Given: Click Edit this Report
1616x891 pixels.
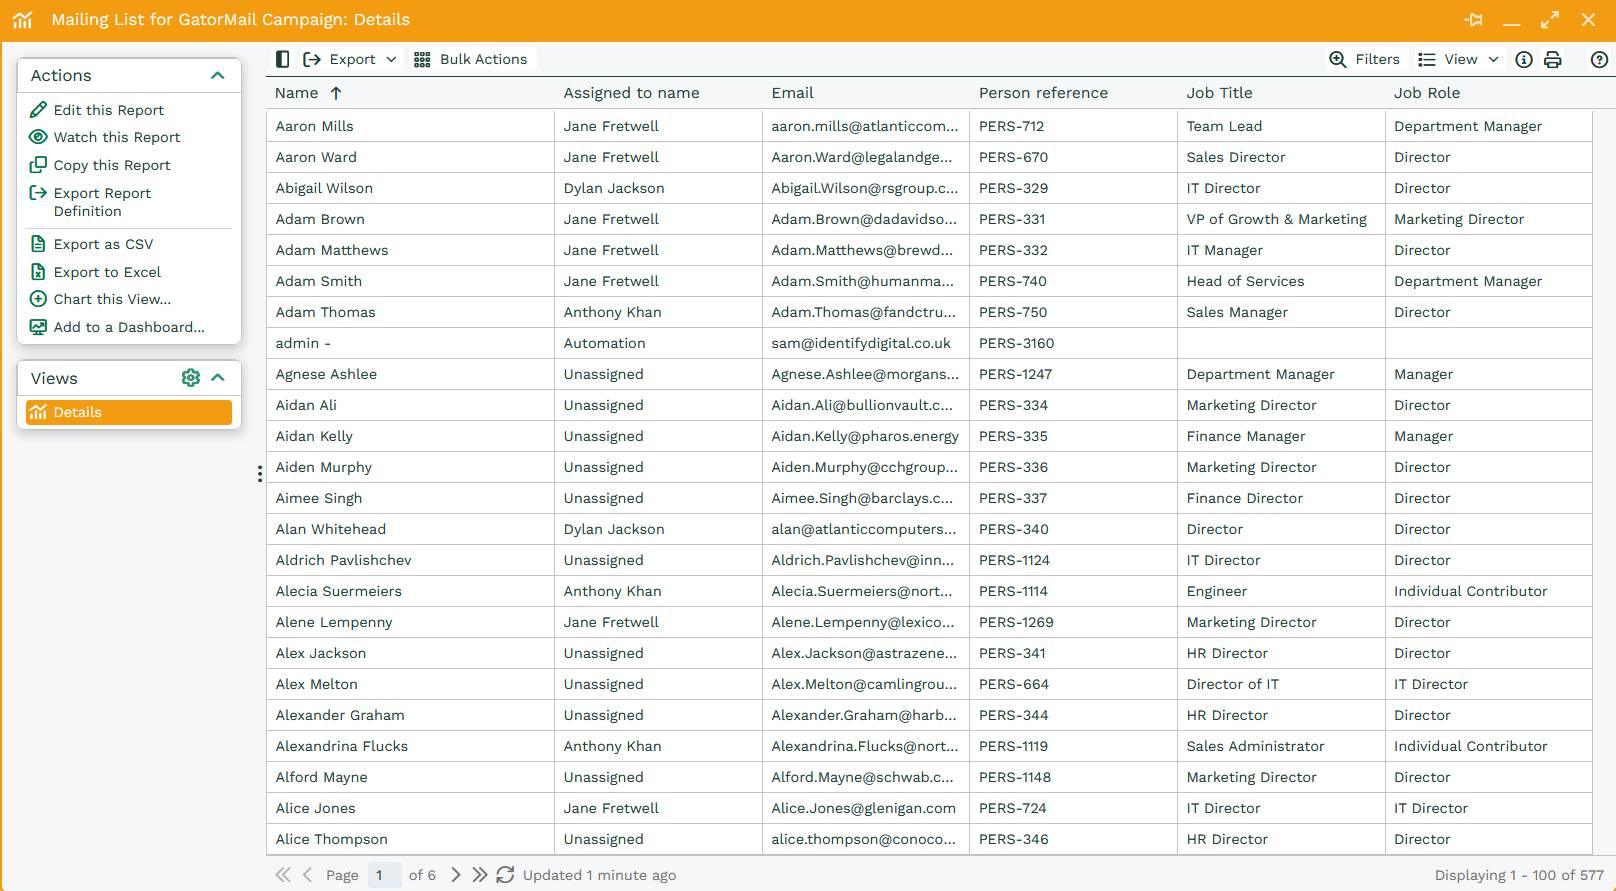Looking at the screenshot, I should tap(108, 110).
